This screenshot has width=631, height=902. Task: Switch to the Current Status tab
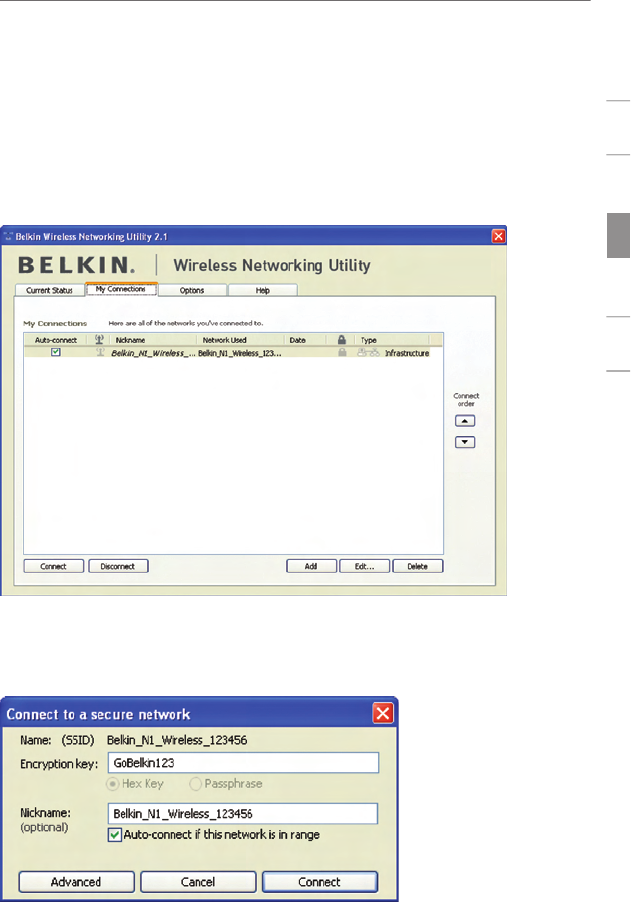tap(49, 291)
